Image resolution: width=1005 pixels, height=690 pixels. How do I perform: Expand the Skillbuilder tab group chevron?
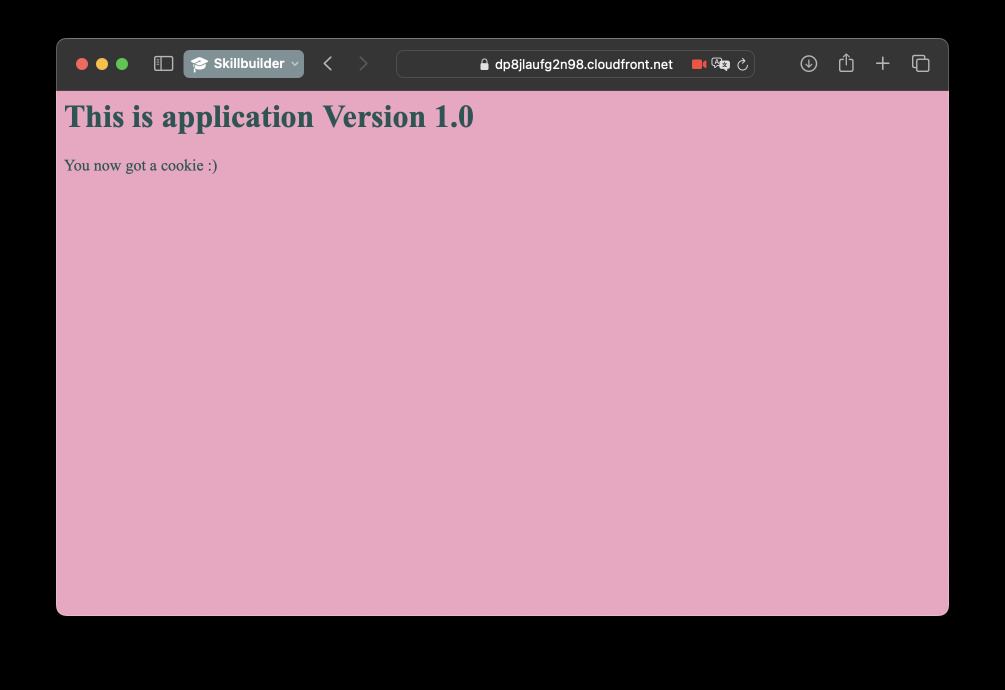coord(294,64)
